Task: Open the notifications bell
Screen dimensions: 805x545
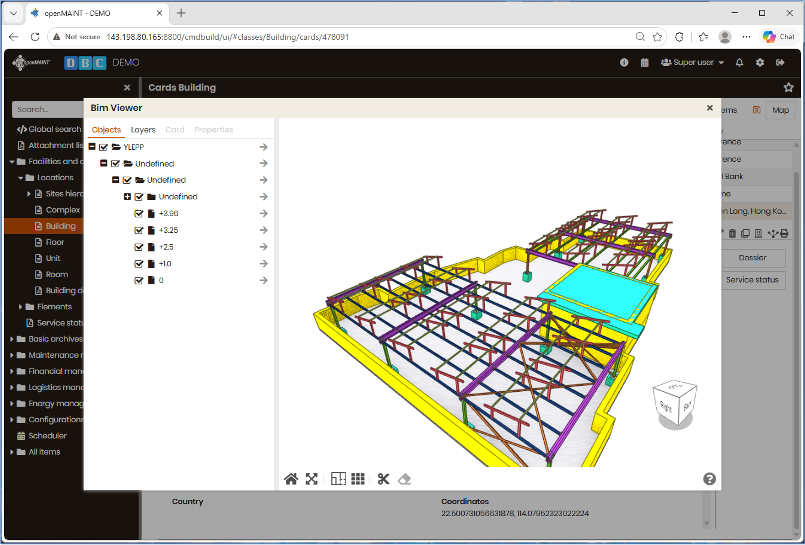Action: pyautogui.click(x=739, y=63)
